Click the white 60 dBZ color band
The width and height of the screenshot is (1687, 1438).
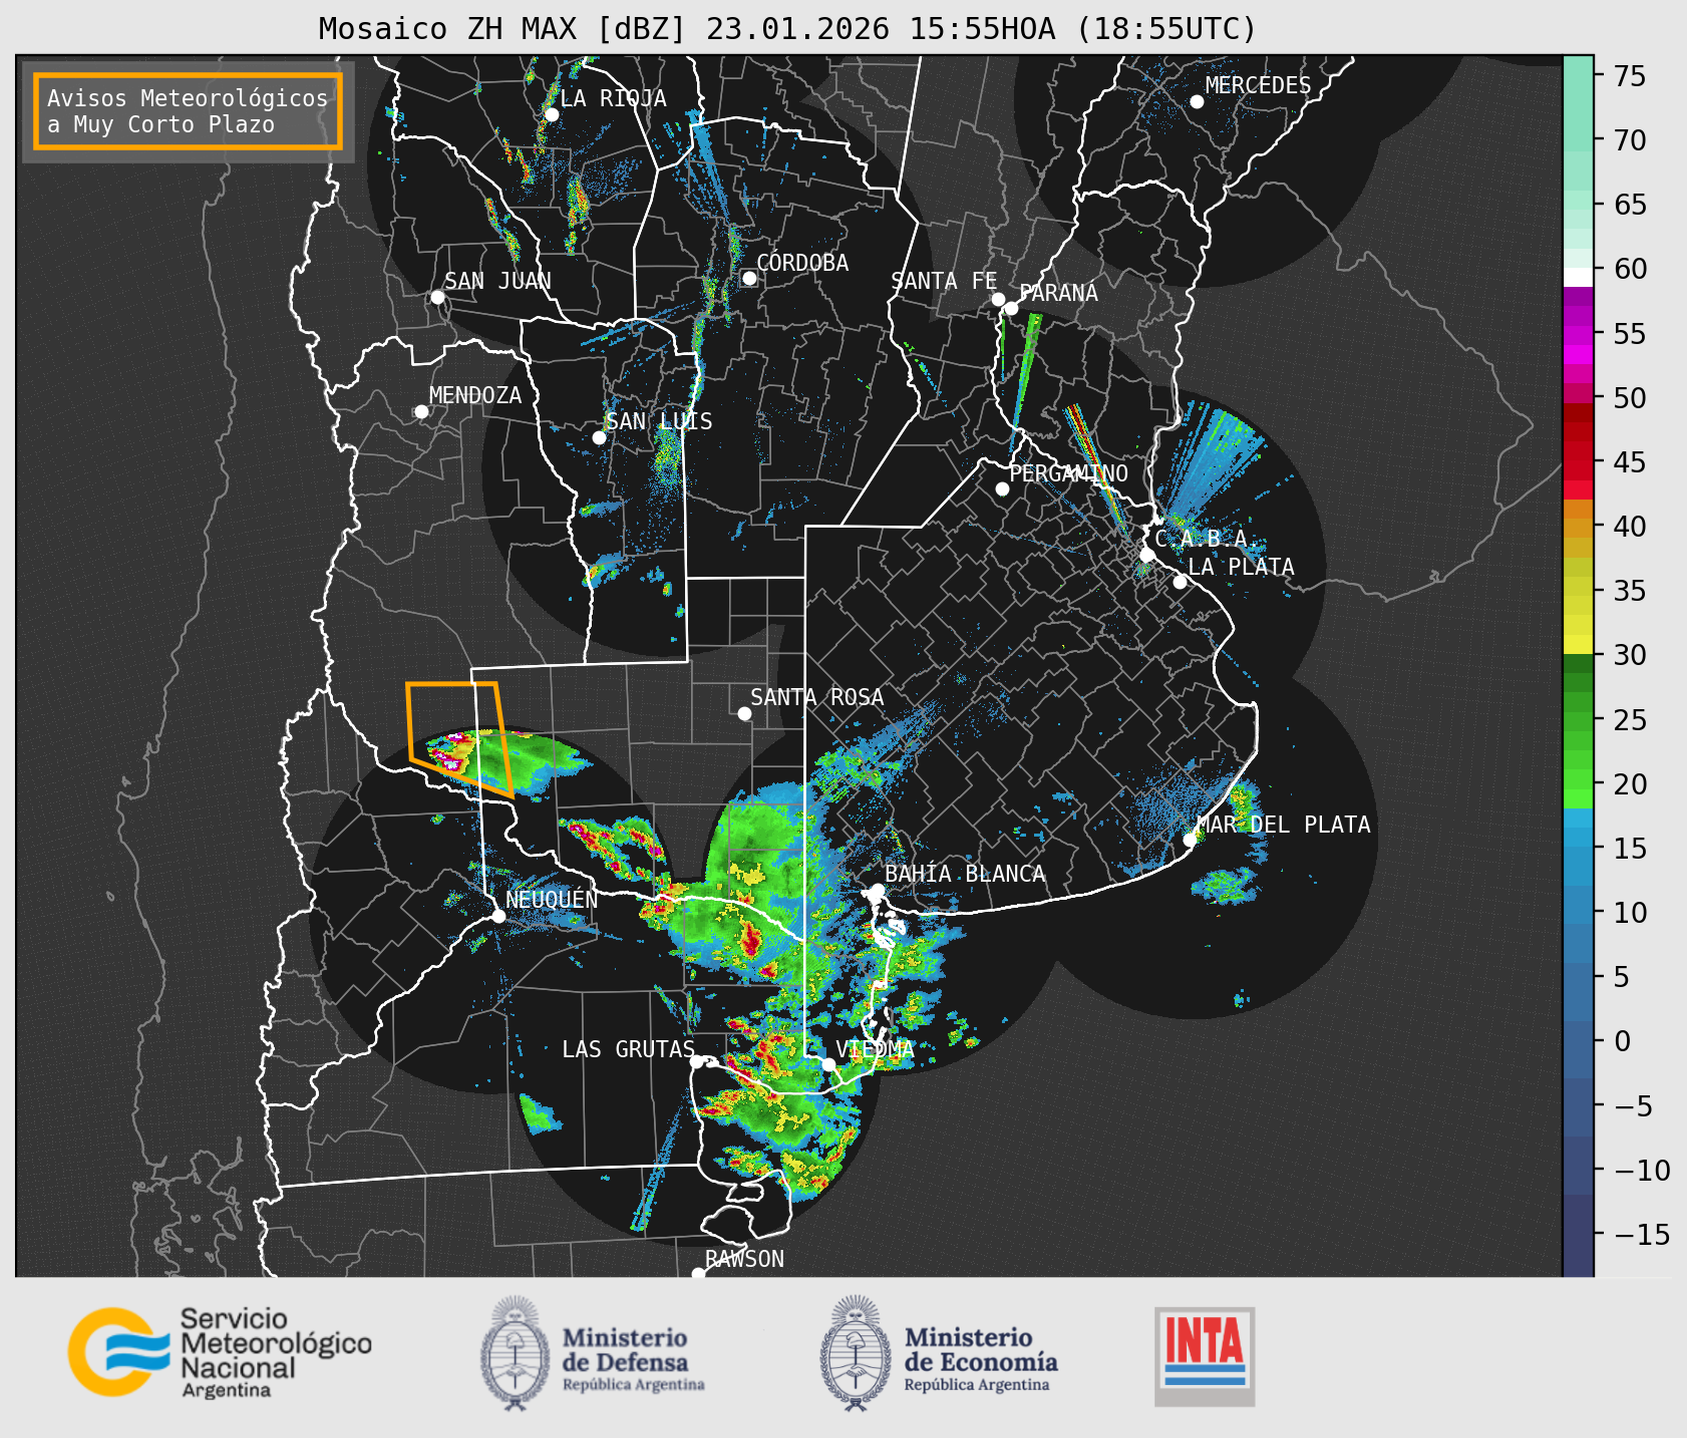[x=1578, y=276]
